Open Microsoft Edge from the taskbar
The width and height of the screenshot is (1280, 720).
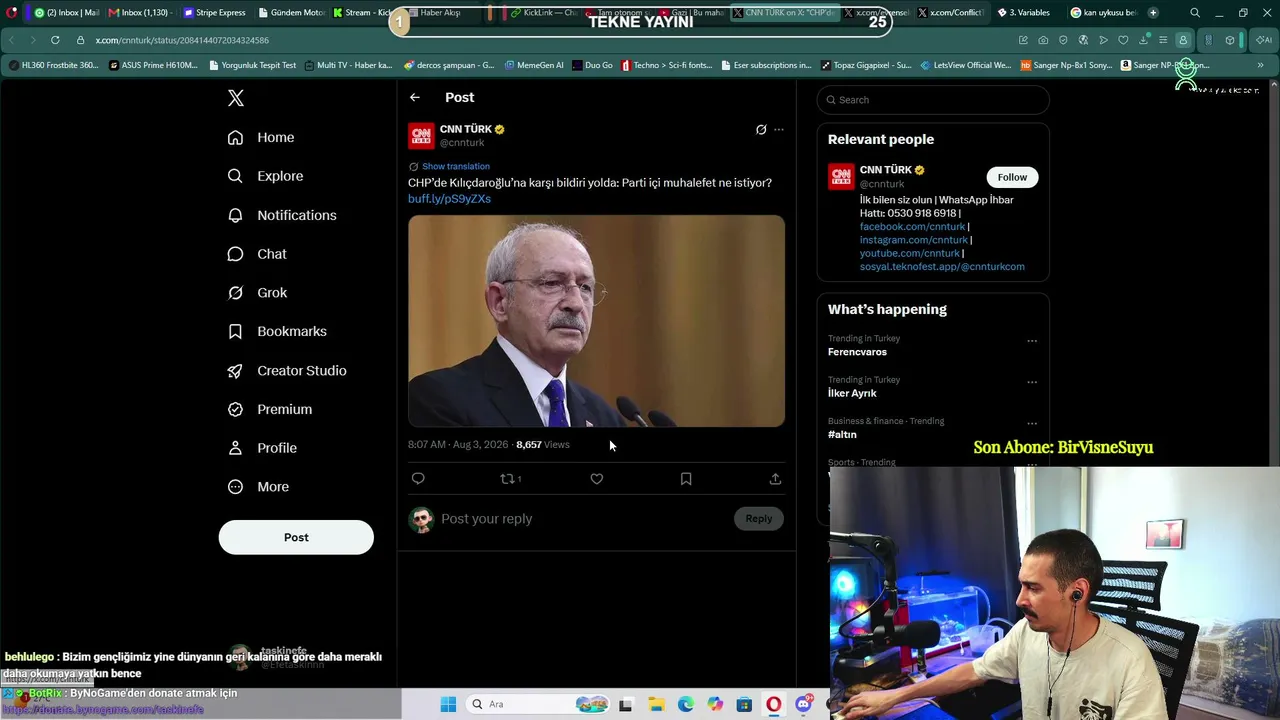pos(685,705)
